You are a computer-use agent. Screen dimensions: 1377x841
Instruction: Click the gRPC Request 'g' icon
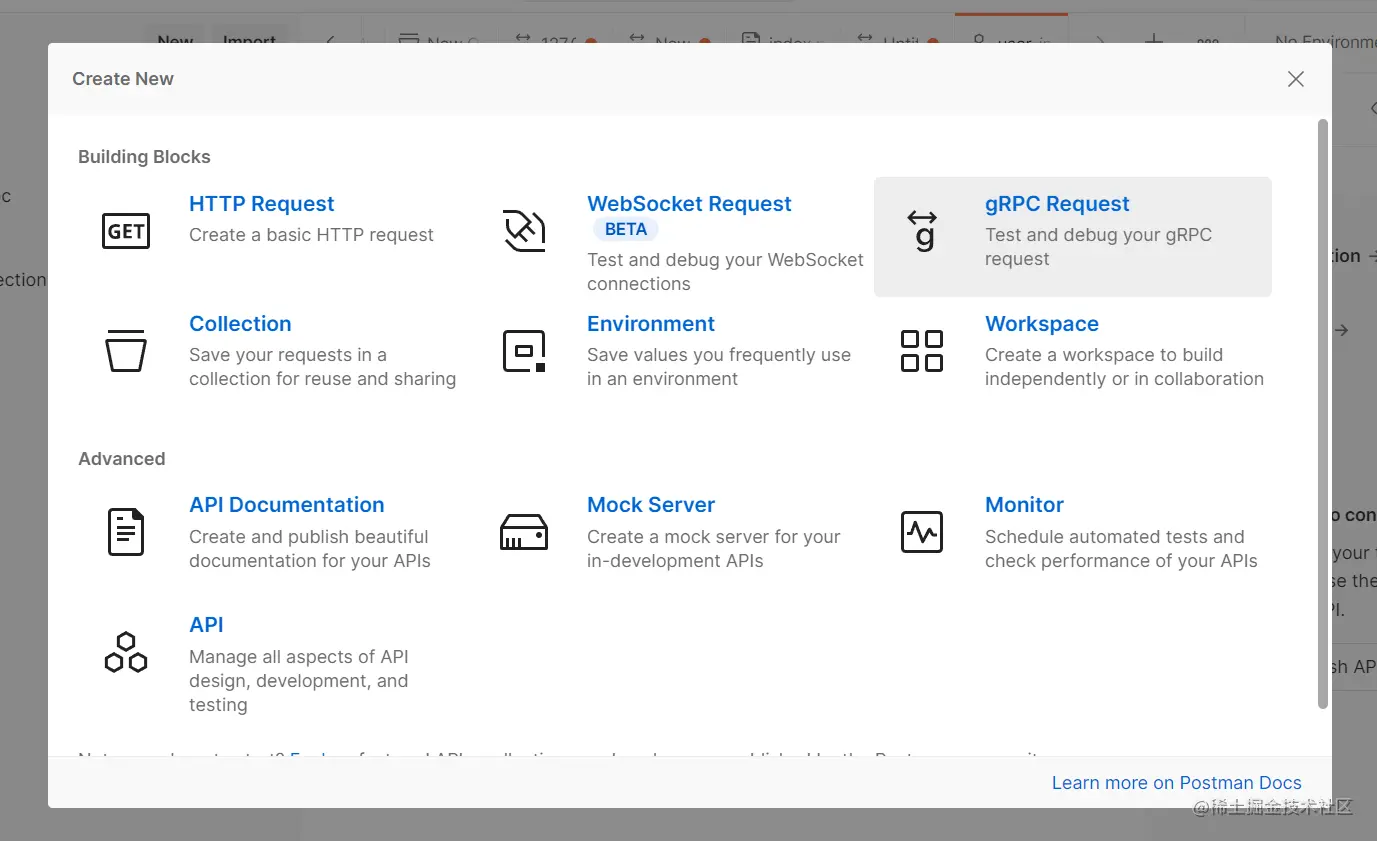[922, 231]
